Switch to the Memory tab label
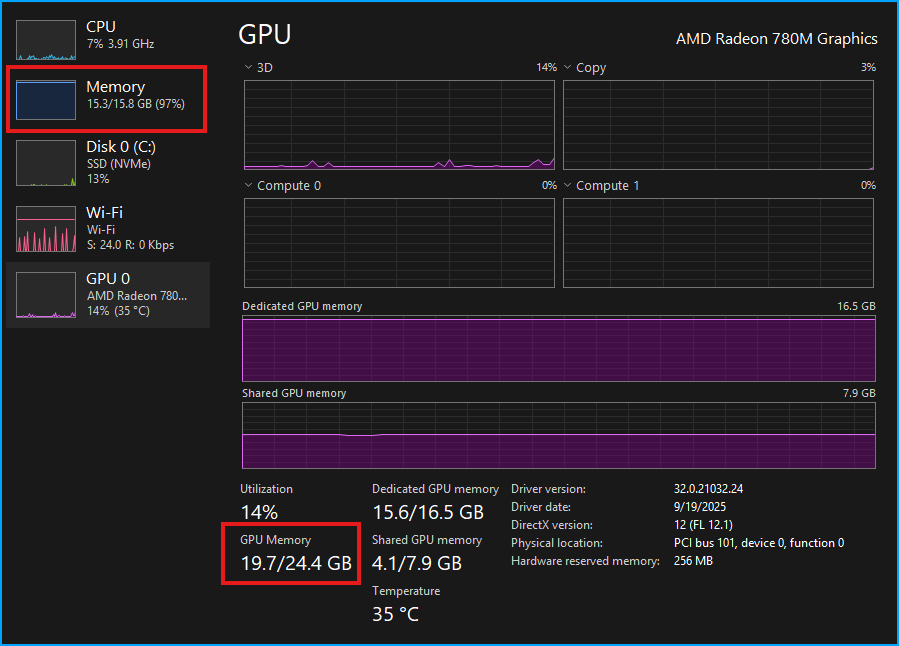The image size is (899, 646). click(x=115, y=87)
